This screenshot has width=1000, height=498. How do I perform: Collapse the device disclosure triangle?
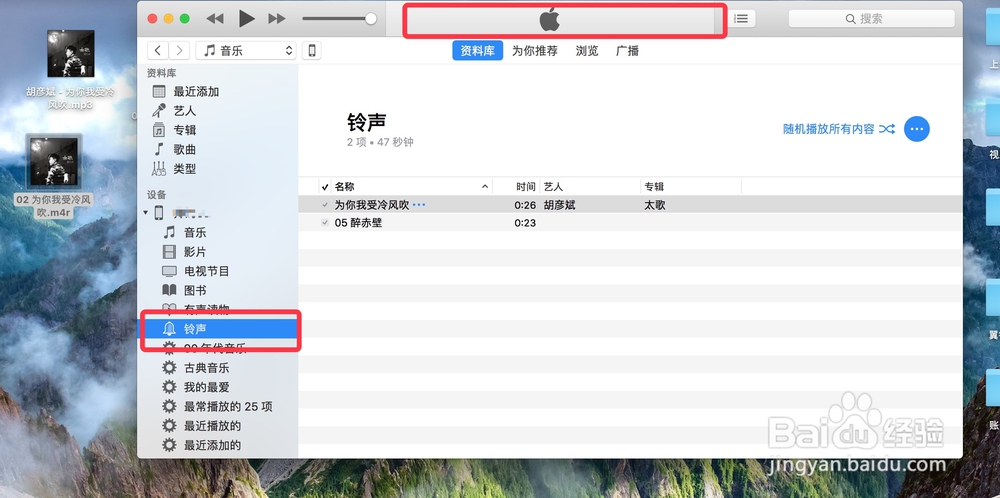tap(146, 213)
